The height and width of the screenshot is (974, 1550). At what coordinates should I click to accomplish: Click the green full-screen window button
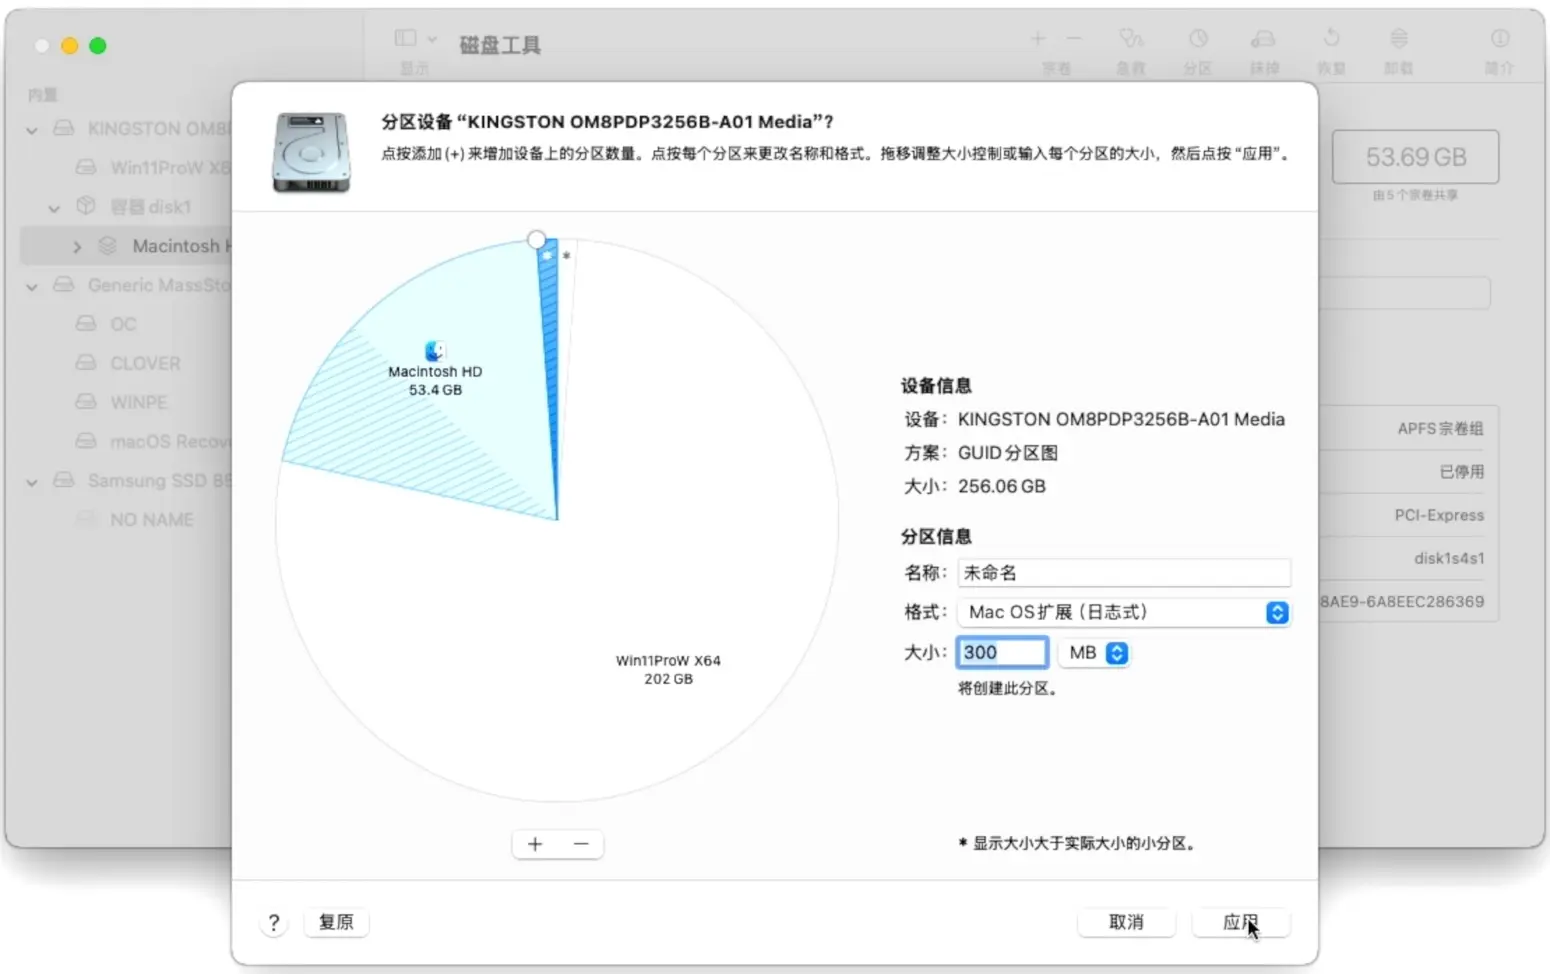98,45
